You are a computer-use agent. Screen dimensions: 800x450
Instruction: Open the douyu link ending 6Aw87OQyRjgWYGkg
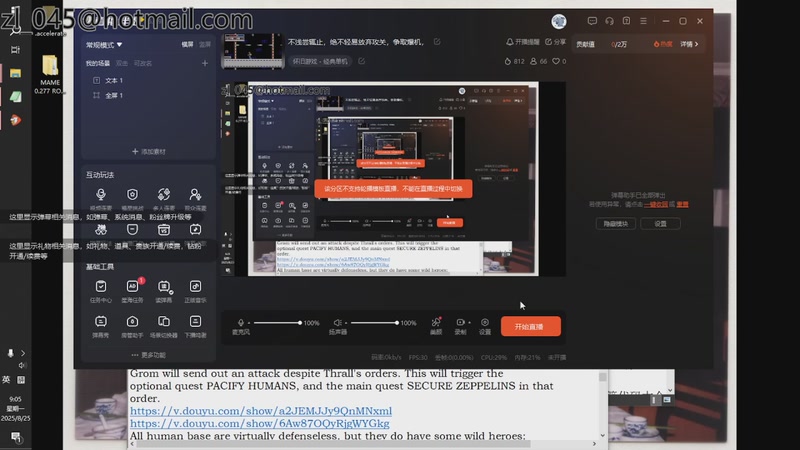coord(260,423)
